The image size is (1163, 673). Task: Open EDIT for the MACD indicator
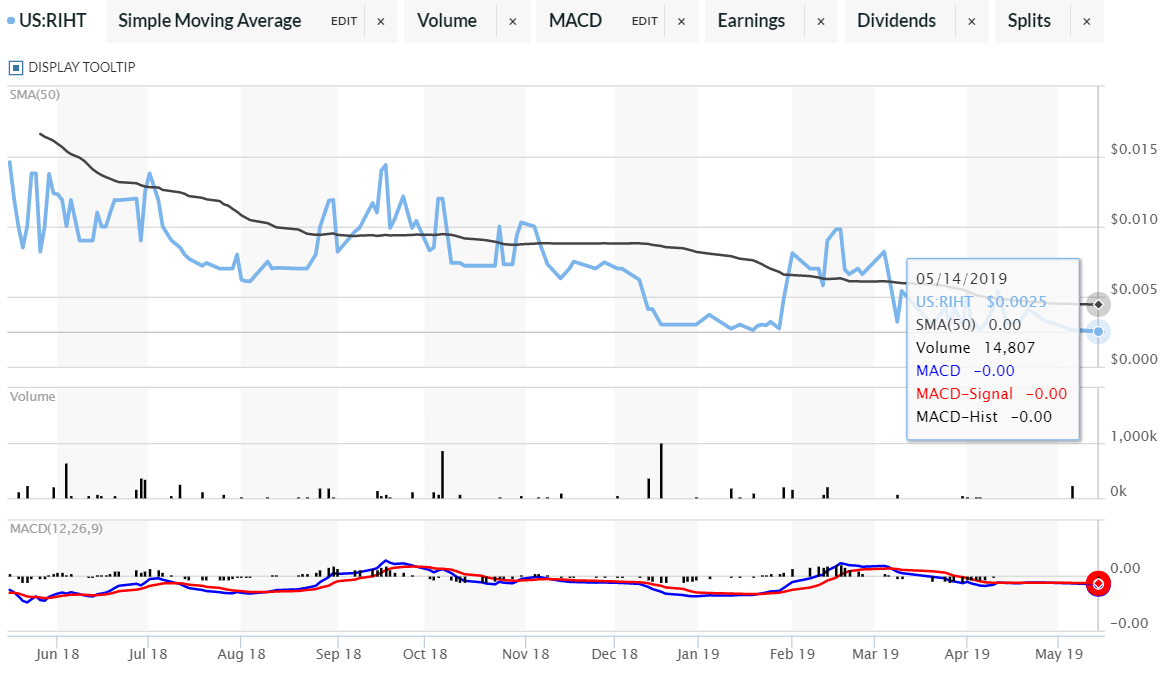[645, 21]
